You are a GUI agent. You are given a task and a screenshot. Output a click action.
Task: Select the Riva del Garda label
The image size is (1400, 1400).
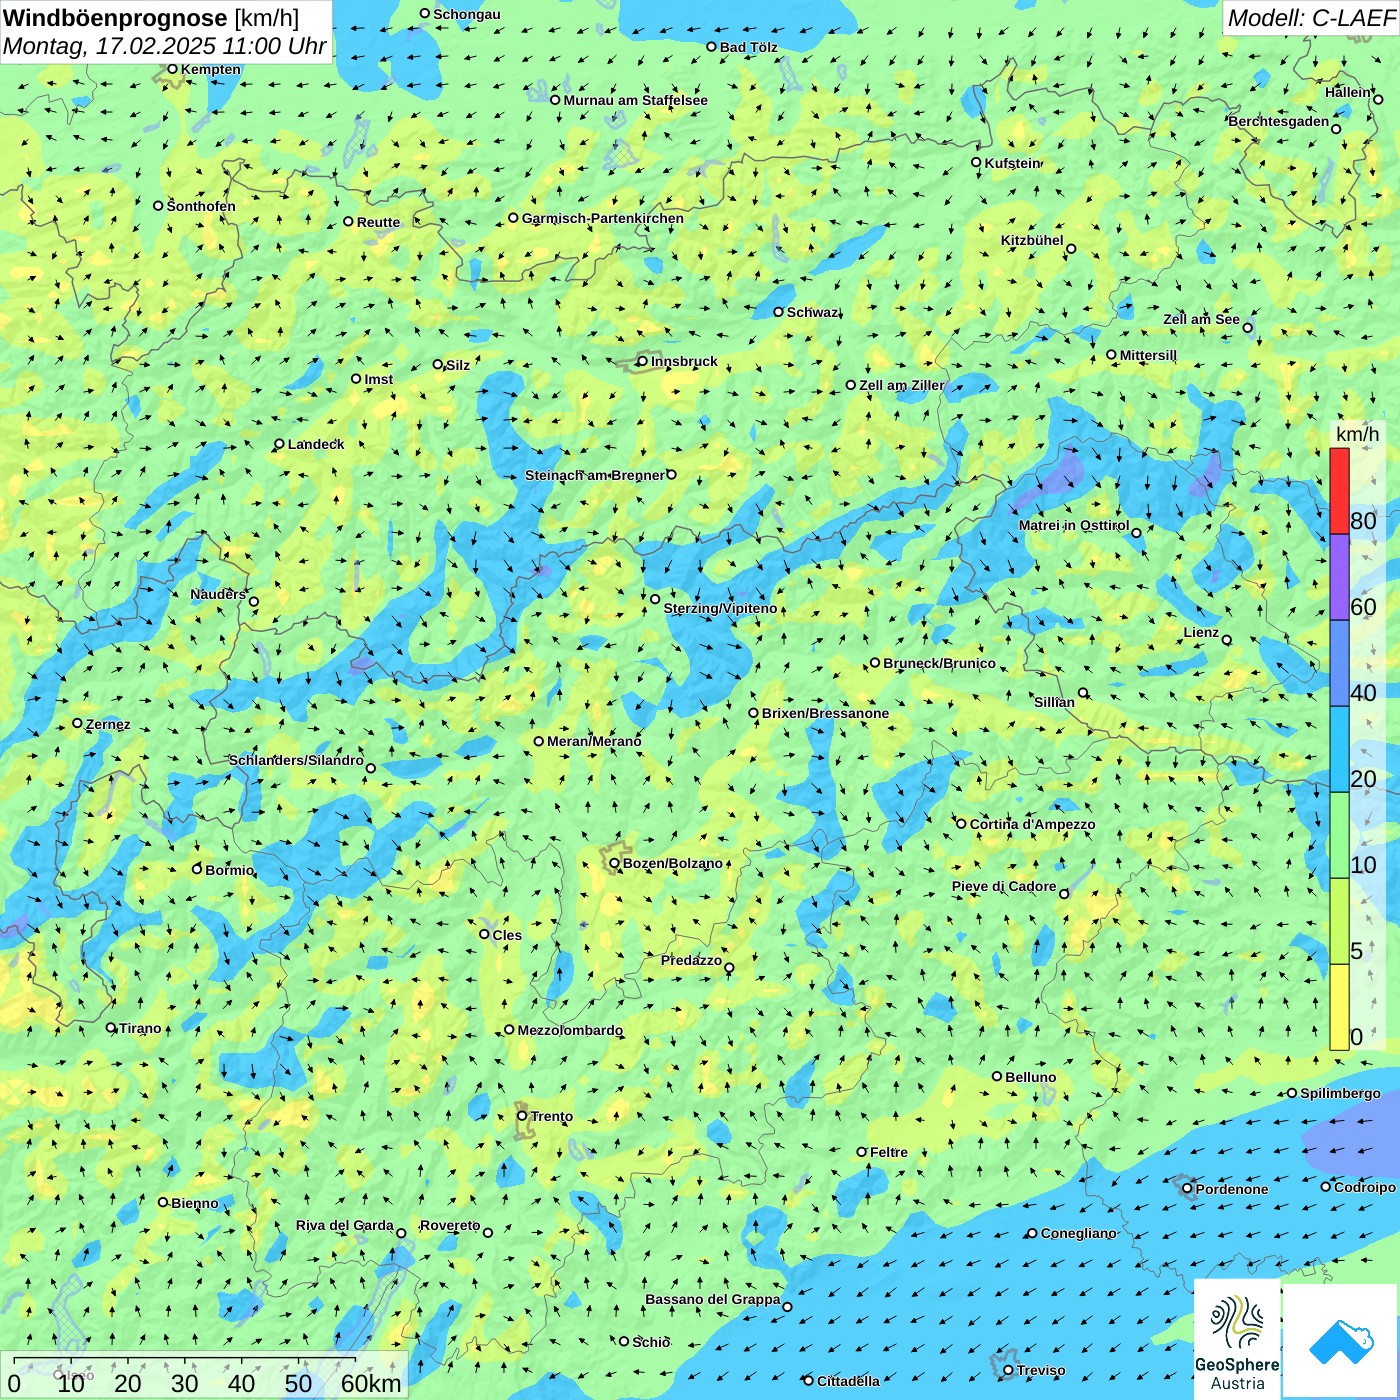click(x=345, y=1225)
